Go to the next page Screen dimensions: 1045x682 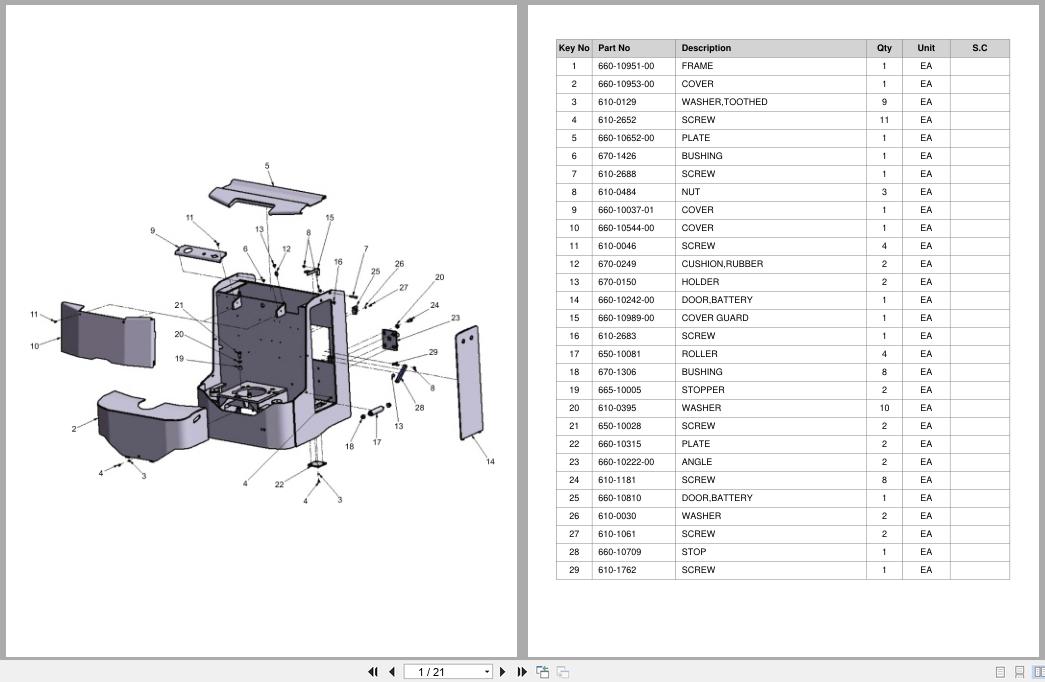point(503,672)
